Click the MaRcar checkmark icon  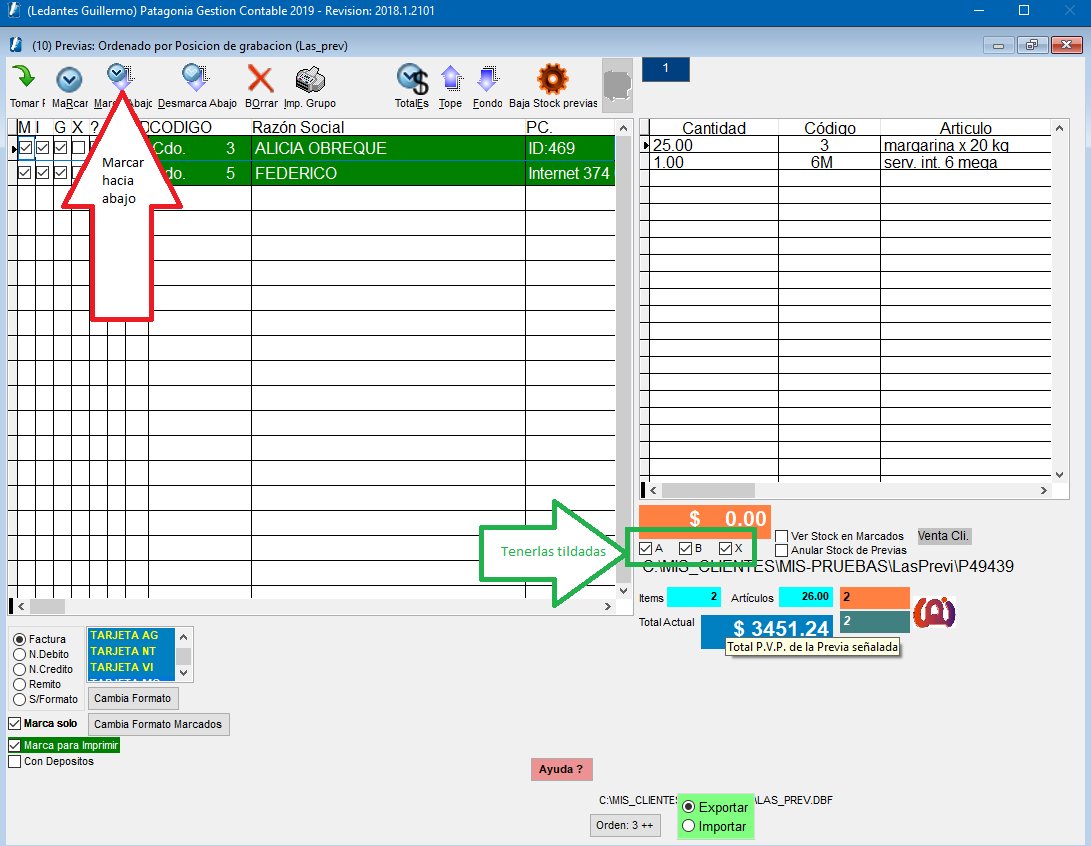coord(69,79)
